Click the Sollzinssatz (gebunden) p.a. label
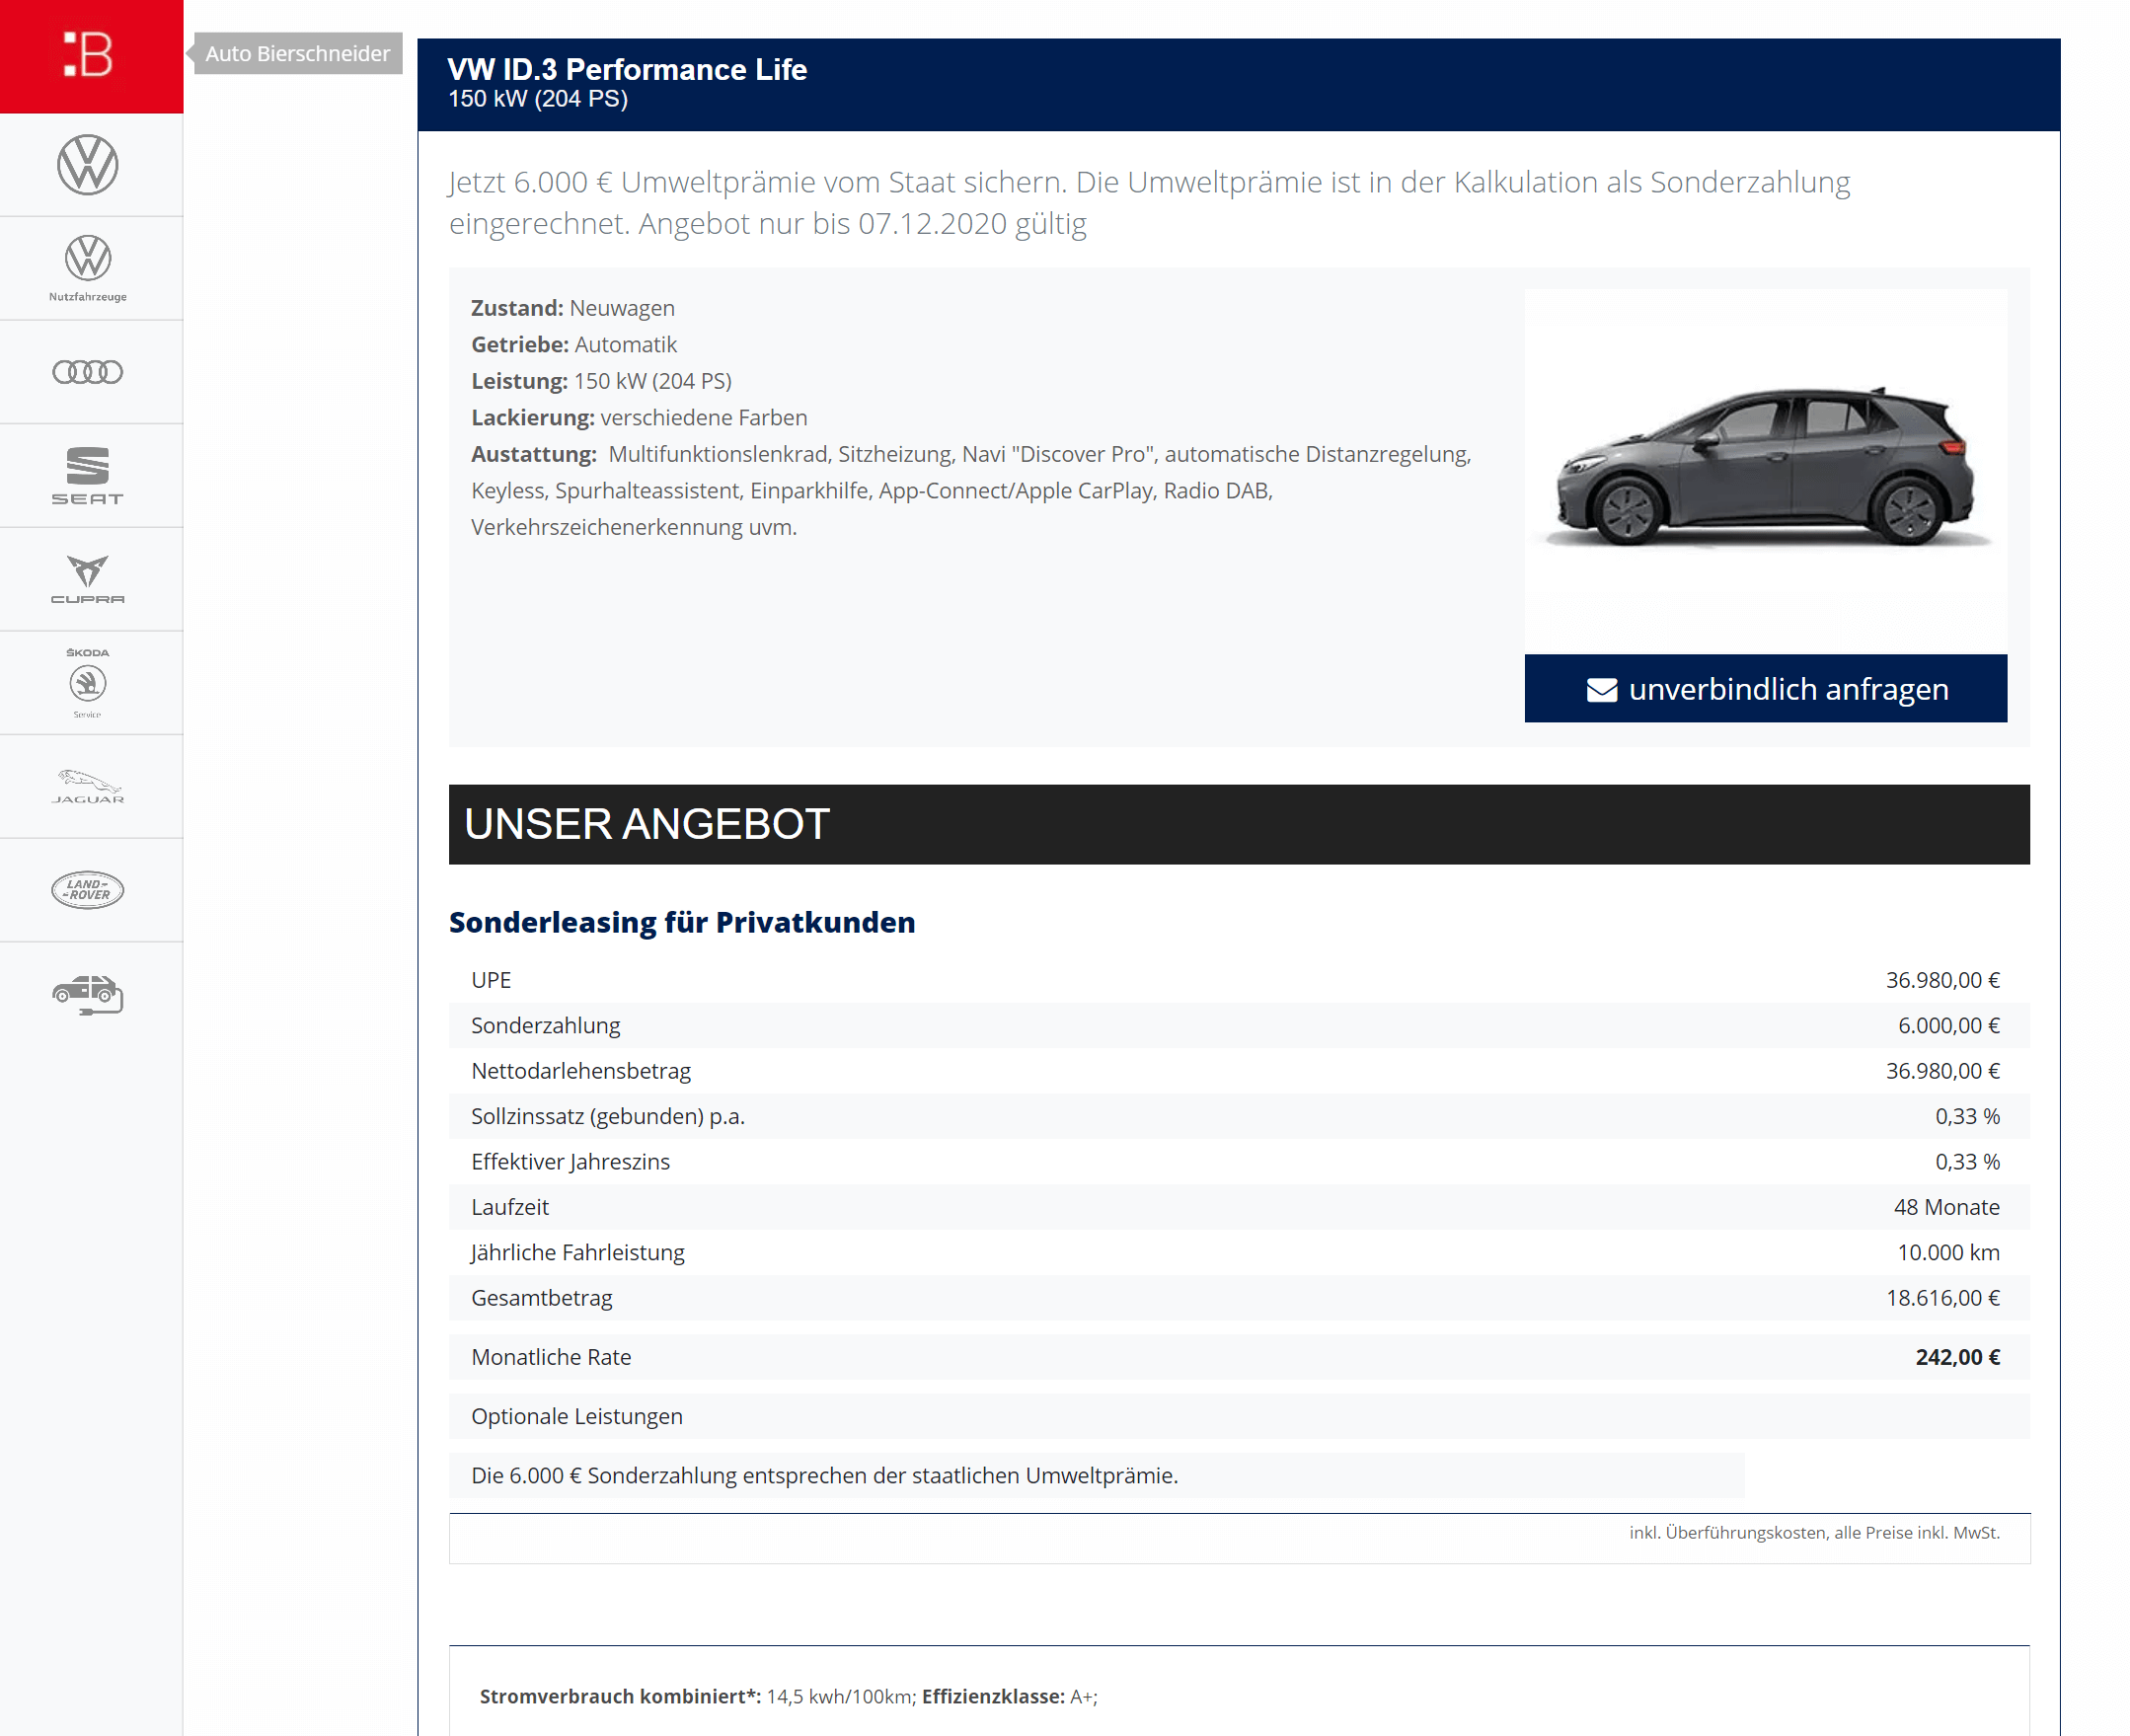The height and width of the screenshot is (1736, 2130). pyautogui.click(x=608, y=1117)
